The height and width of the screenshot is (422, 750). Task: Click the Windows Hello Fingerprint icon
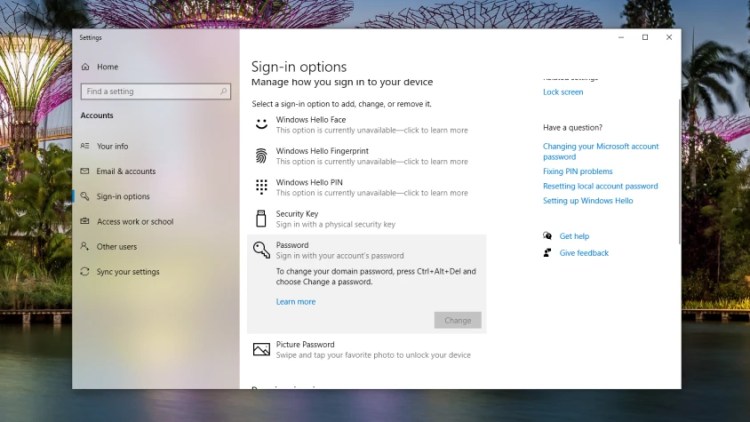[261, 155]
